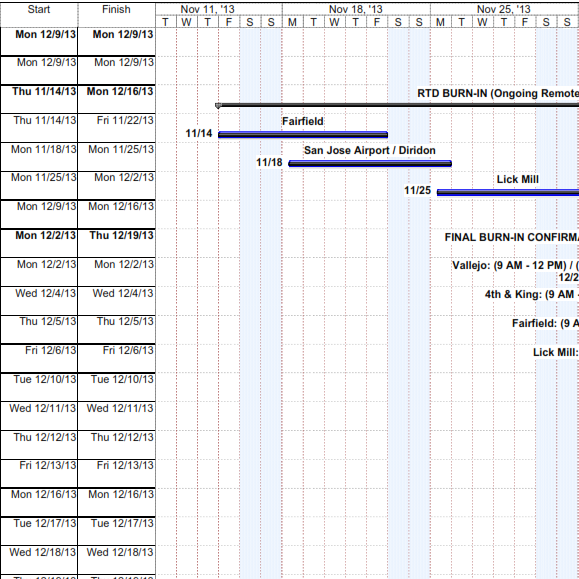Click the Vallejo: (9 AM - 12 PM) label
This screenshot has height=579, width=579.
[x=510, y=265]
